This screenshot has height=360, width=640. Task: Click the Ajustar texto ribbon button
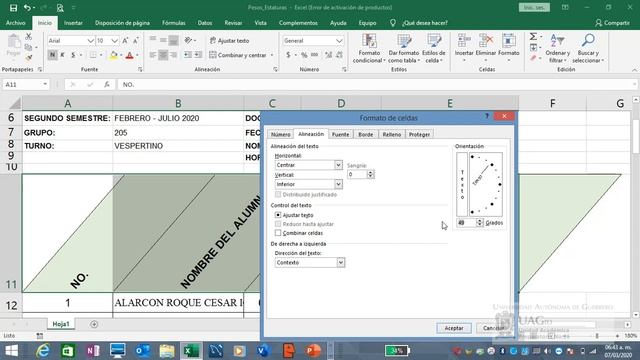coord(229,40)
